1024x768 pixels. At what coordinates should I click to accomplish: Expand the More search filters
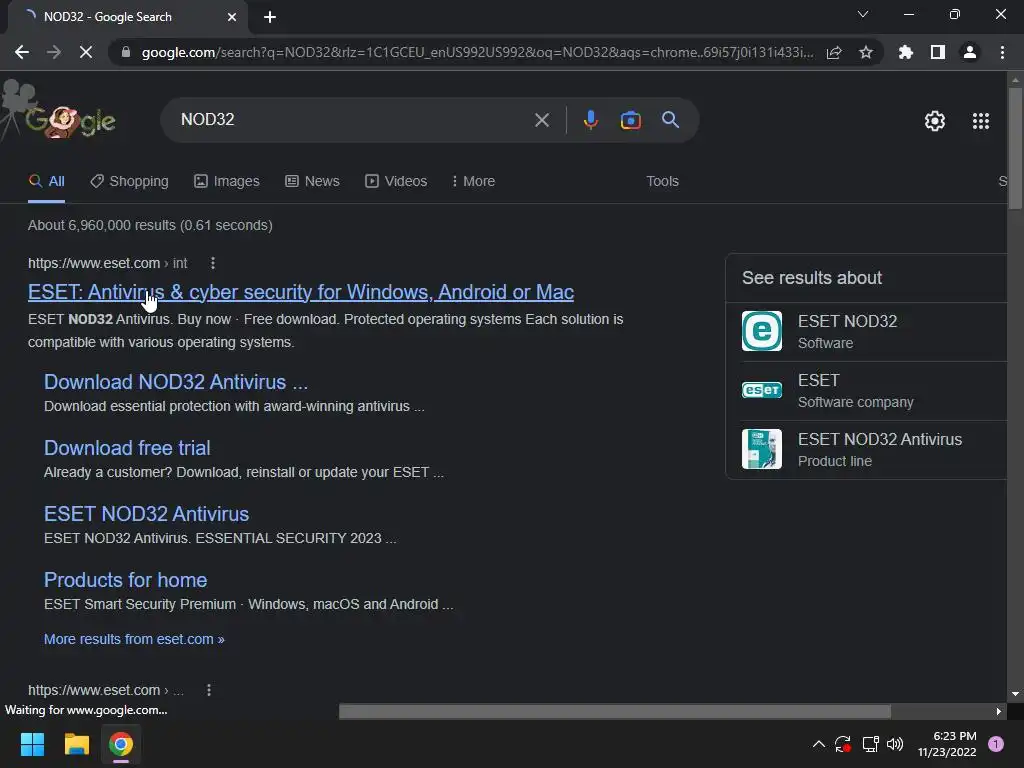[x=473, y=182]
